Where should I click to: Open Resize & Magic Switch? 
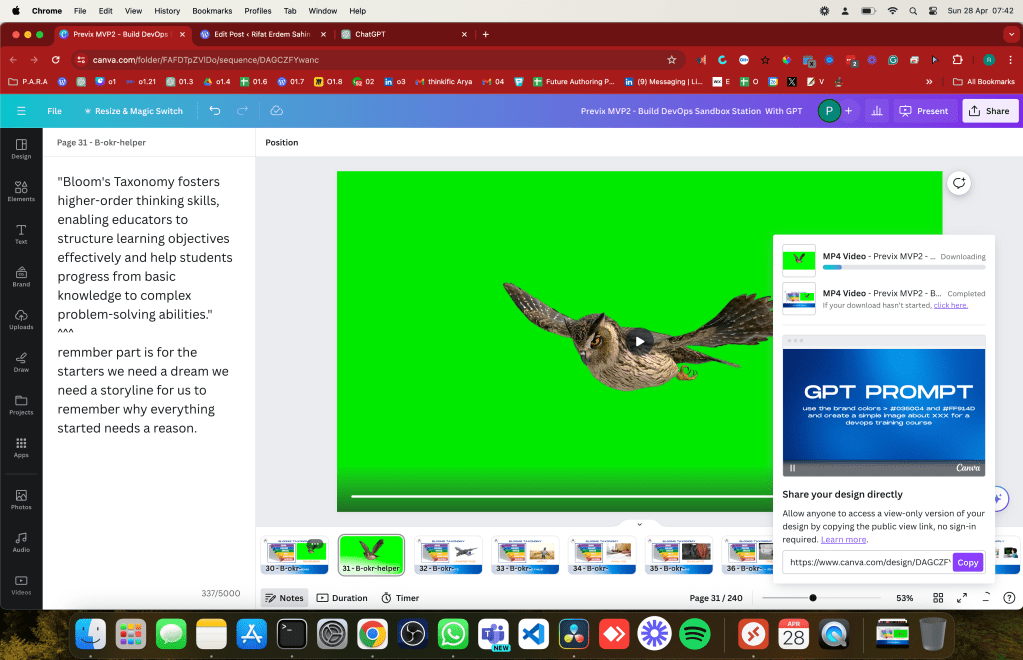coord(133,111)
